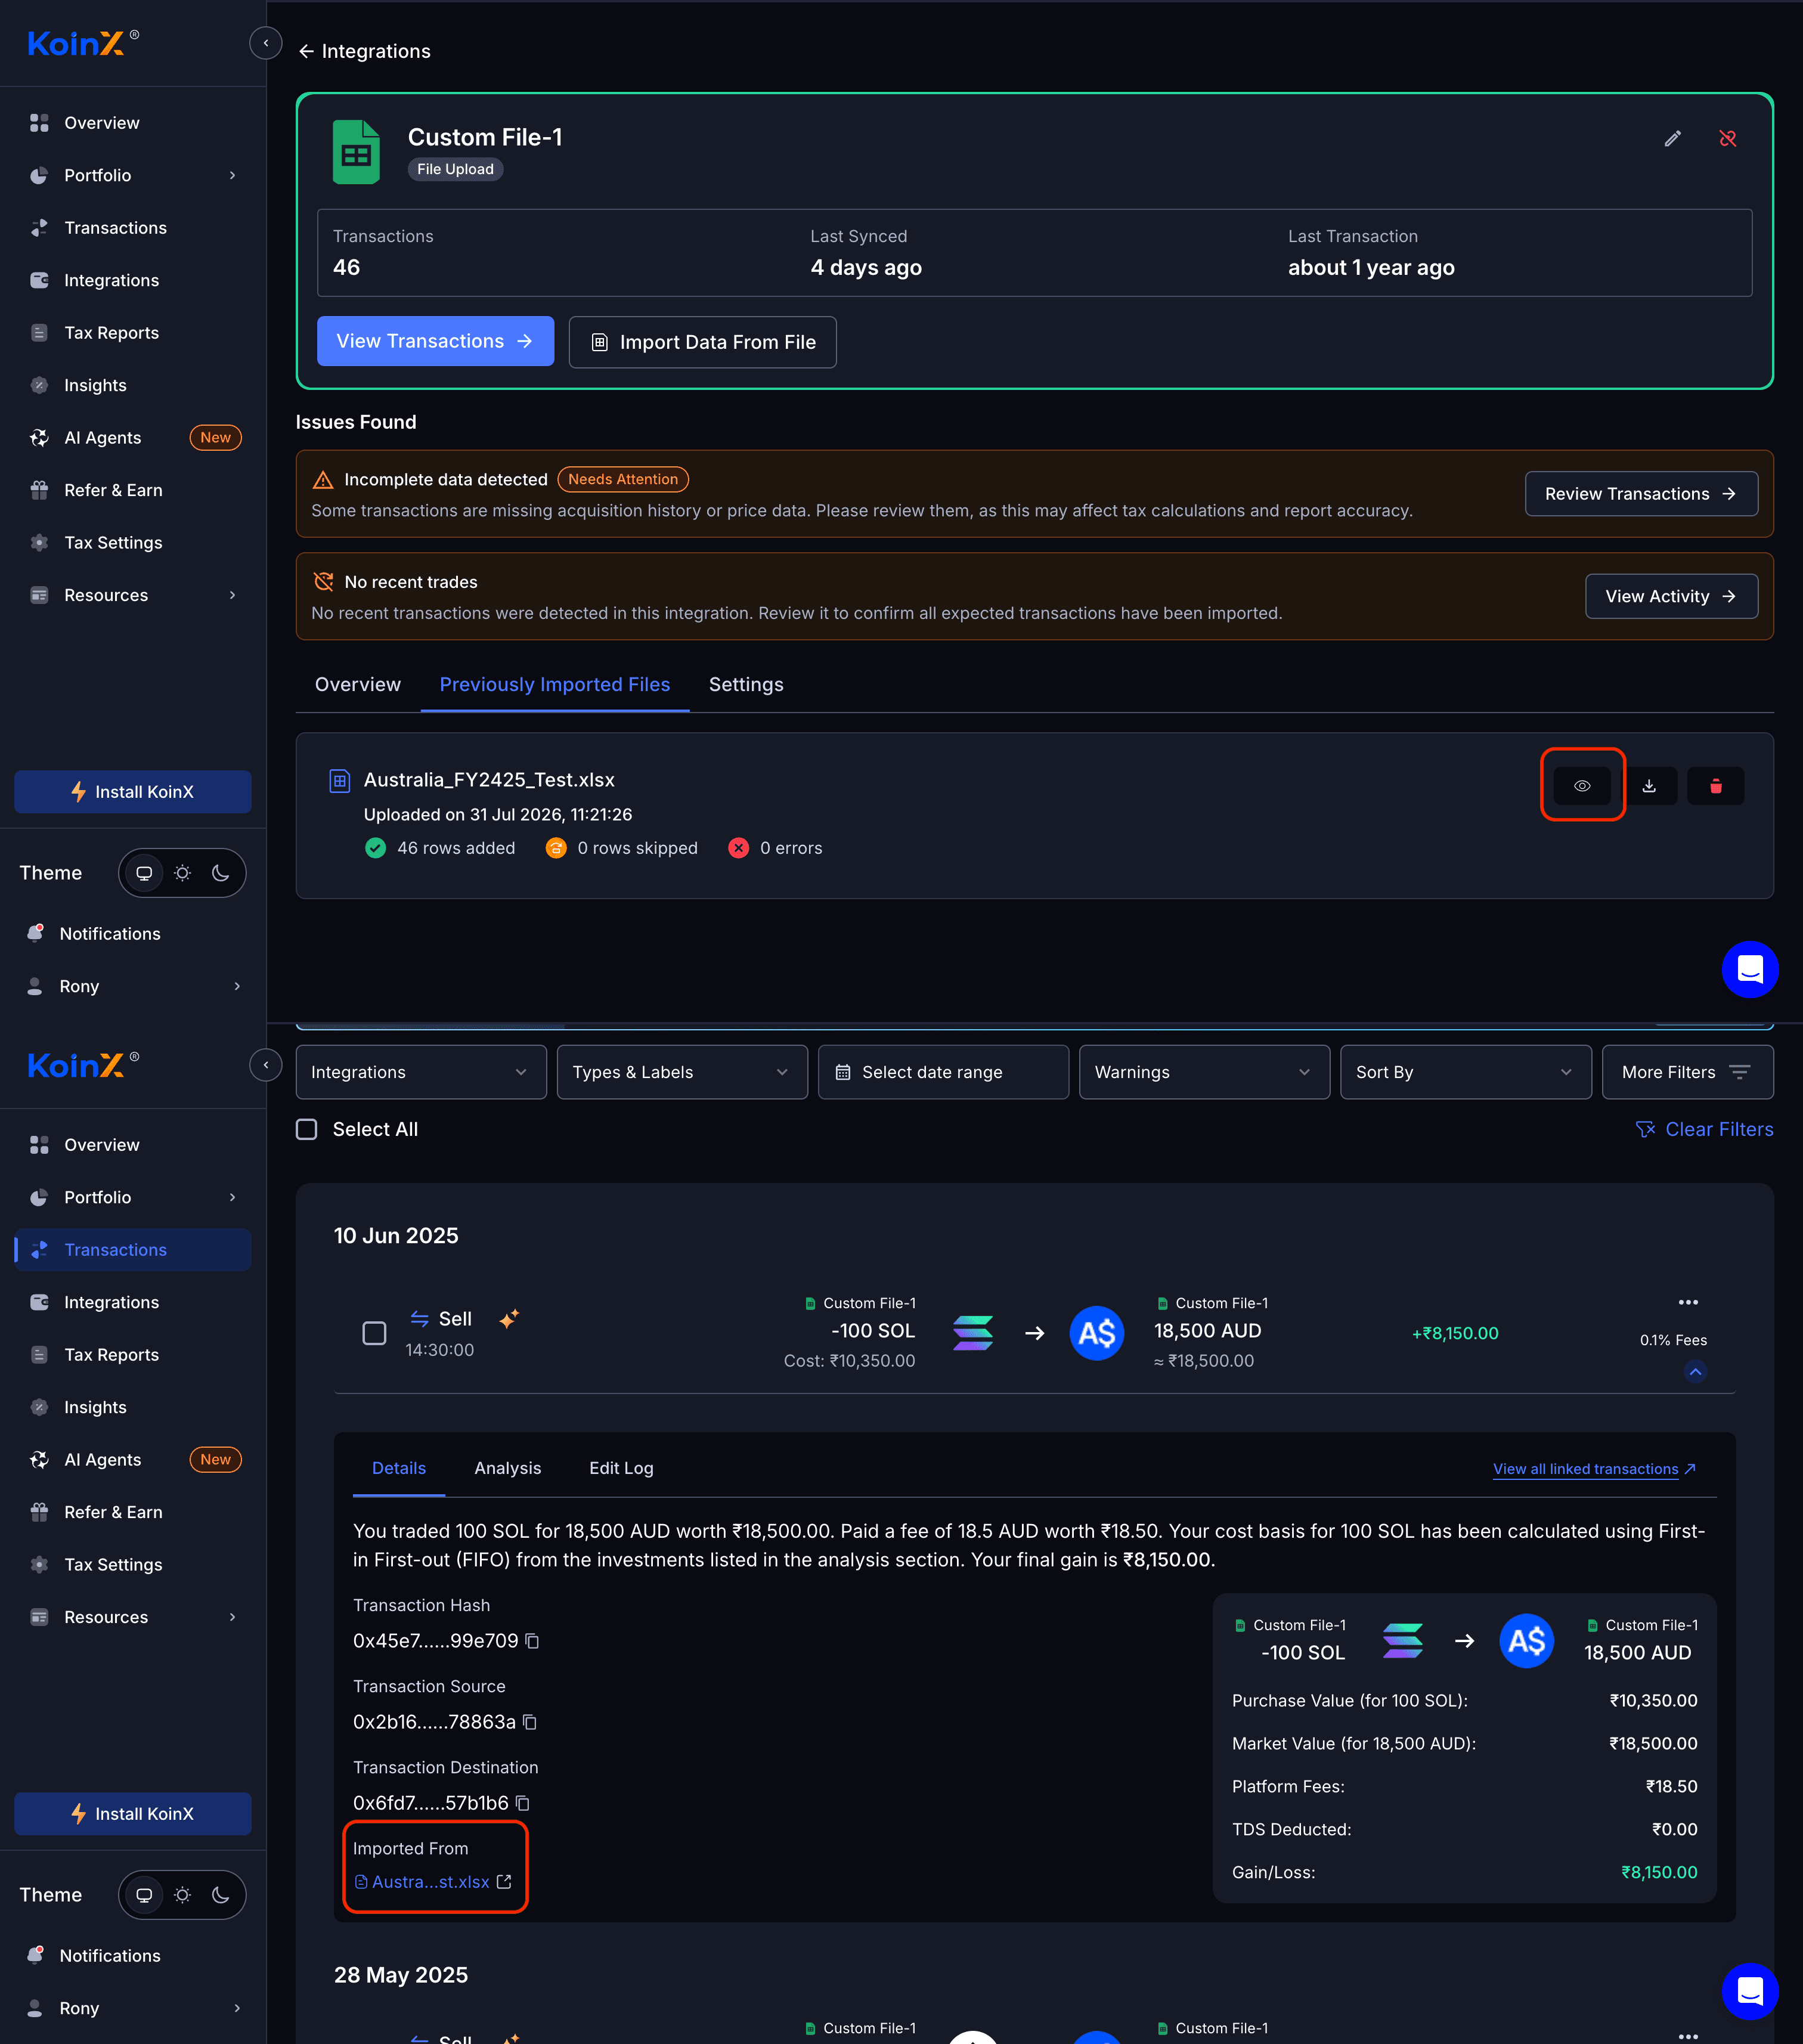Expand the More Filters panel
Viewport: 1803px width, 2044px height.
point(1687,1072)
